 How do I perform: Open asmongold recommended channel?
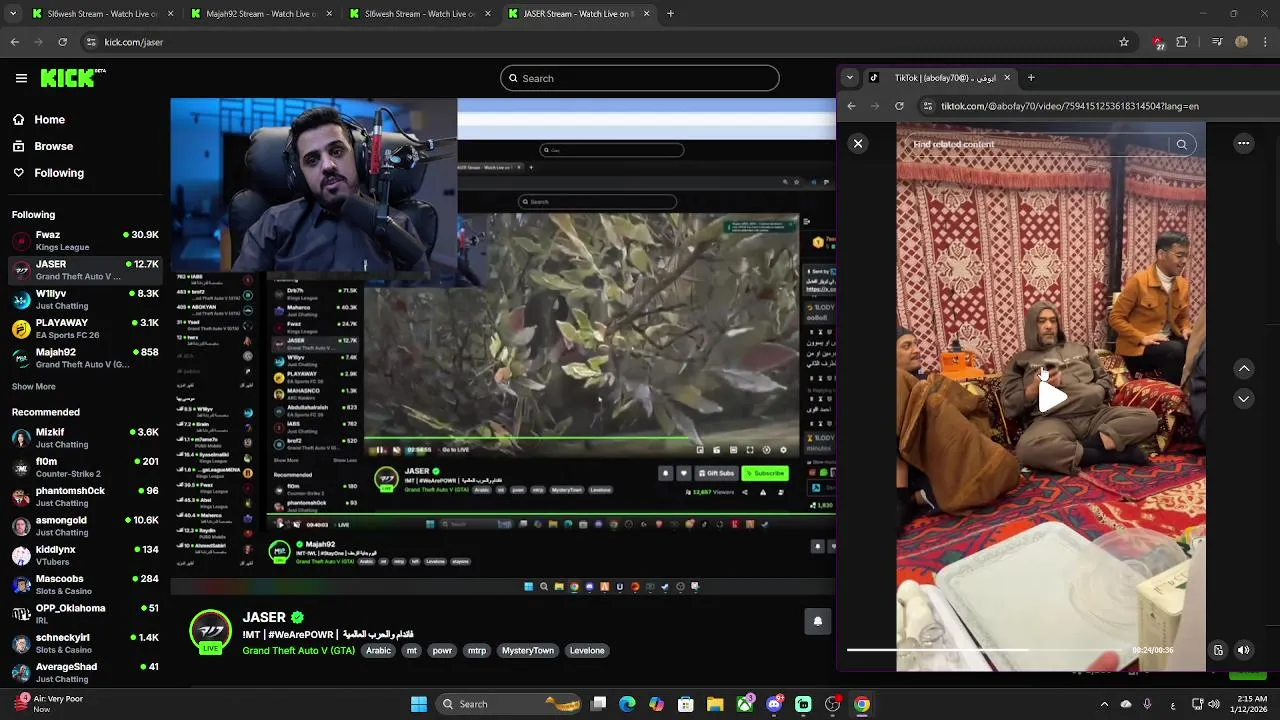[85, 526]
